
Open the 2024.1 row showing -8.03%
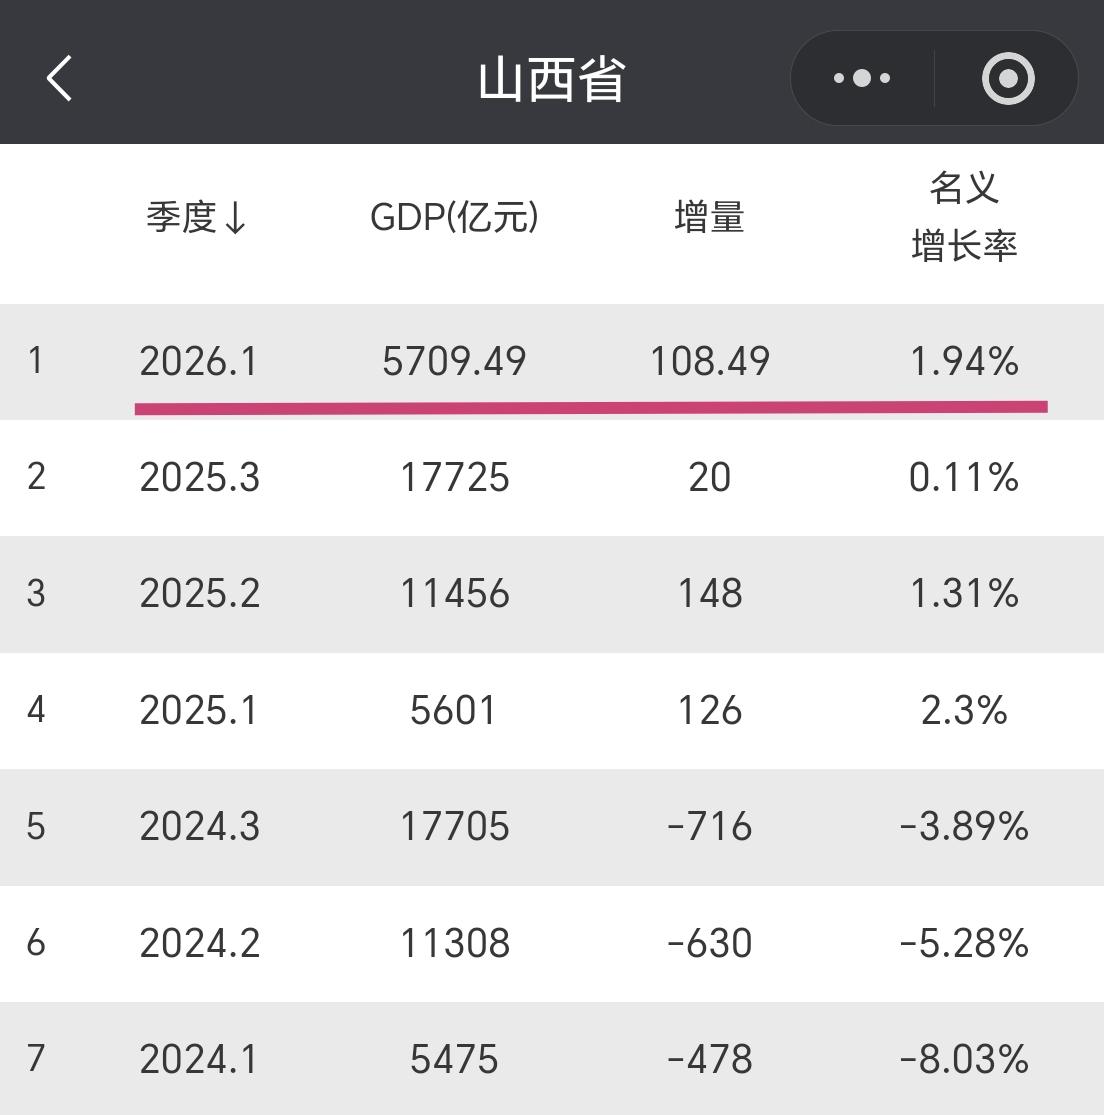[552, 1058]
